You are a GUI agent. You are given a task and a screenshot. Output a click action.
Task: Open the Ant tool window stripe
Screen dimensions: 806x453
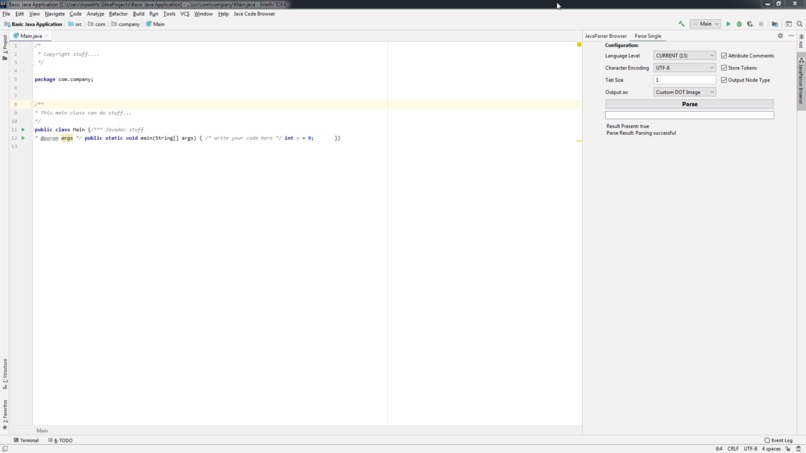click(x=801, y=42)
